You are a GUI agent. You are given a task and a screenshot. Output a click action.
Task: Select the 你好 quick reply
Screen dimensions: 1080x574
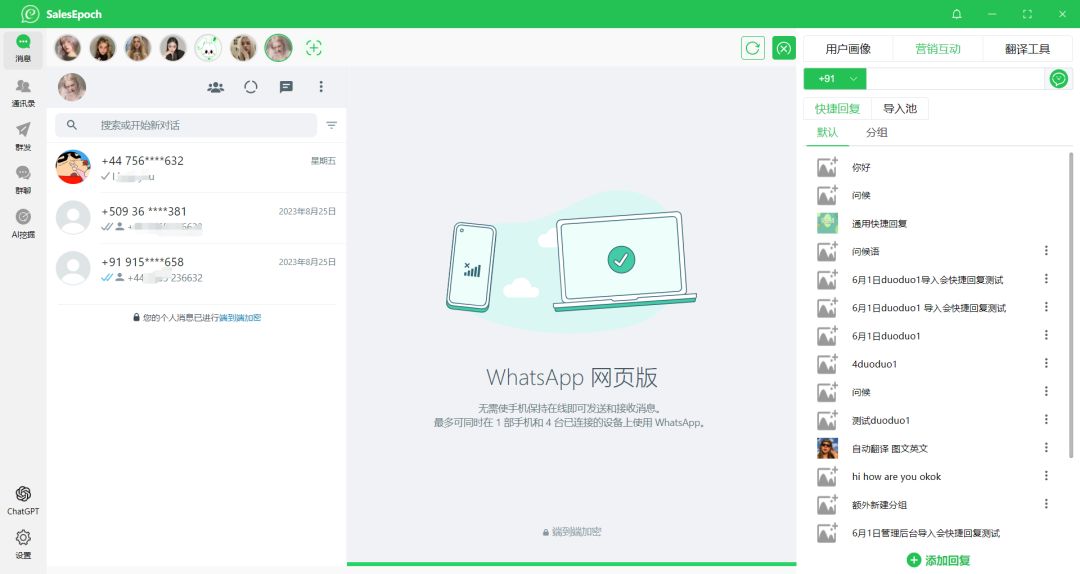[861, 167]
